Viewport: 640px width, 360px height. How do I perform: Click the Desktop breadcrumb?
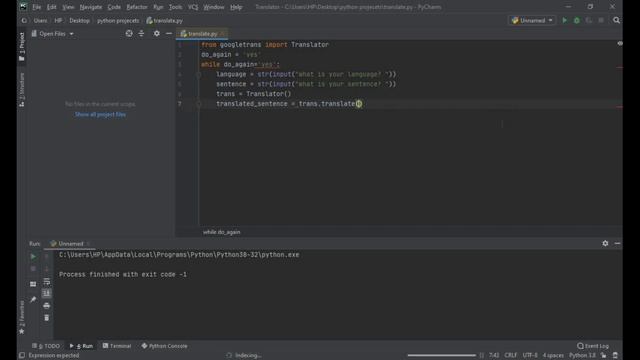pyautogui.click(x=79, y=20)
